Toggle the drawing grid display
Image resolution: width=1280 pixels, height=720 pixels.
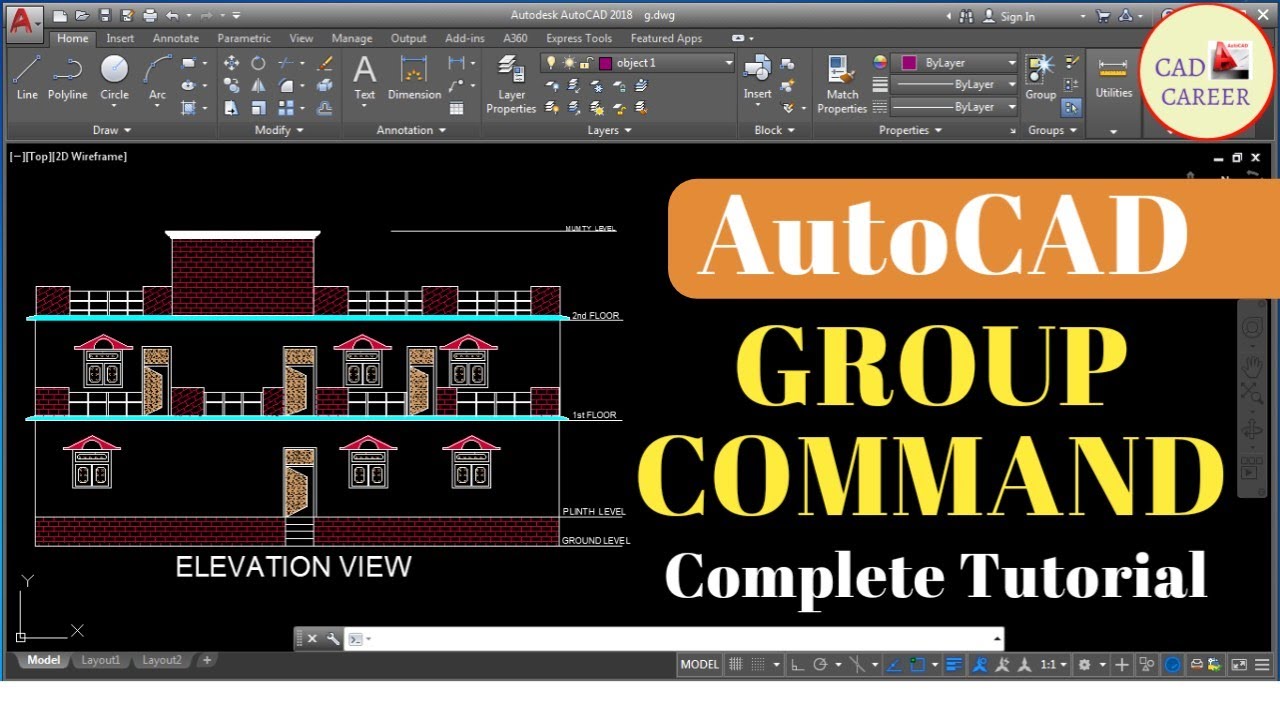[736, 665]
